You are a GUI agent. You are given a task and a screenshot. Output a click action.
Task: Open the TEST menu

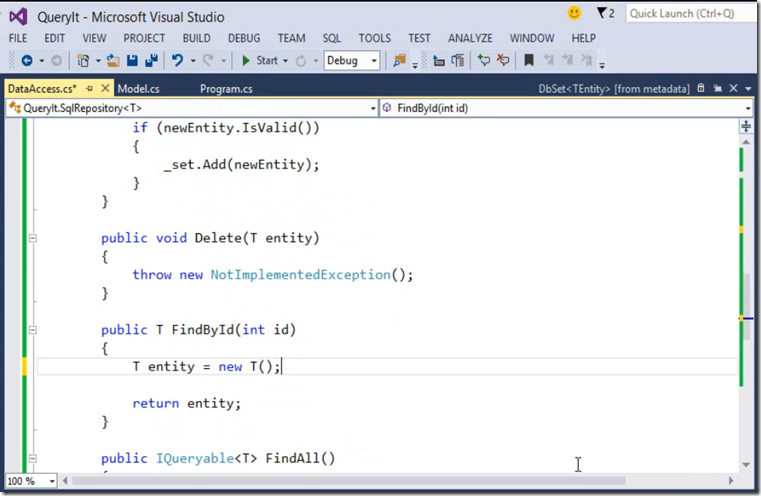point(419,38)
